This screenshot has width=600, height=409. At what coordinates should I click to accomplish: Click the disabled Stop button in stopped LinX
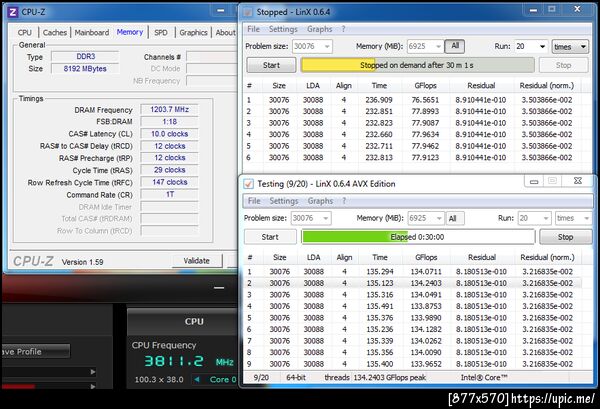coord(563,65)
